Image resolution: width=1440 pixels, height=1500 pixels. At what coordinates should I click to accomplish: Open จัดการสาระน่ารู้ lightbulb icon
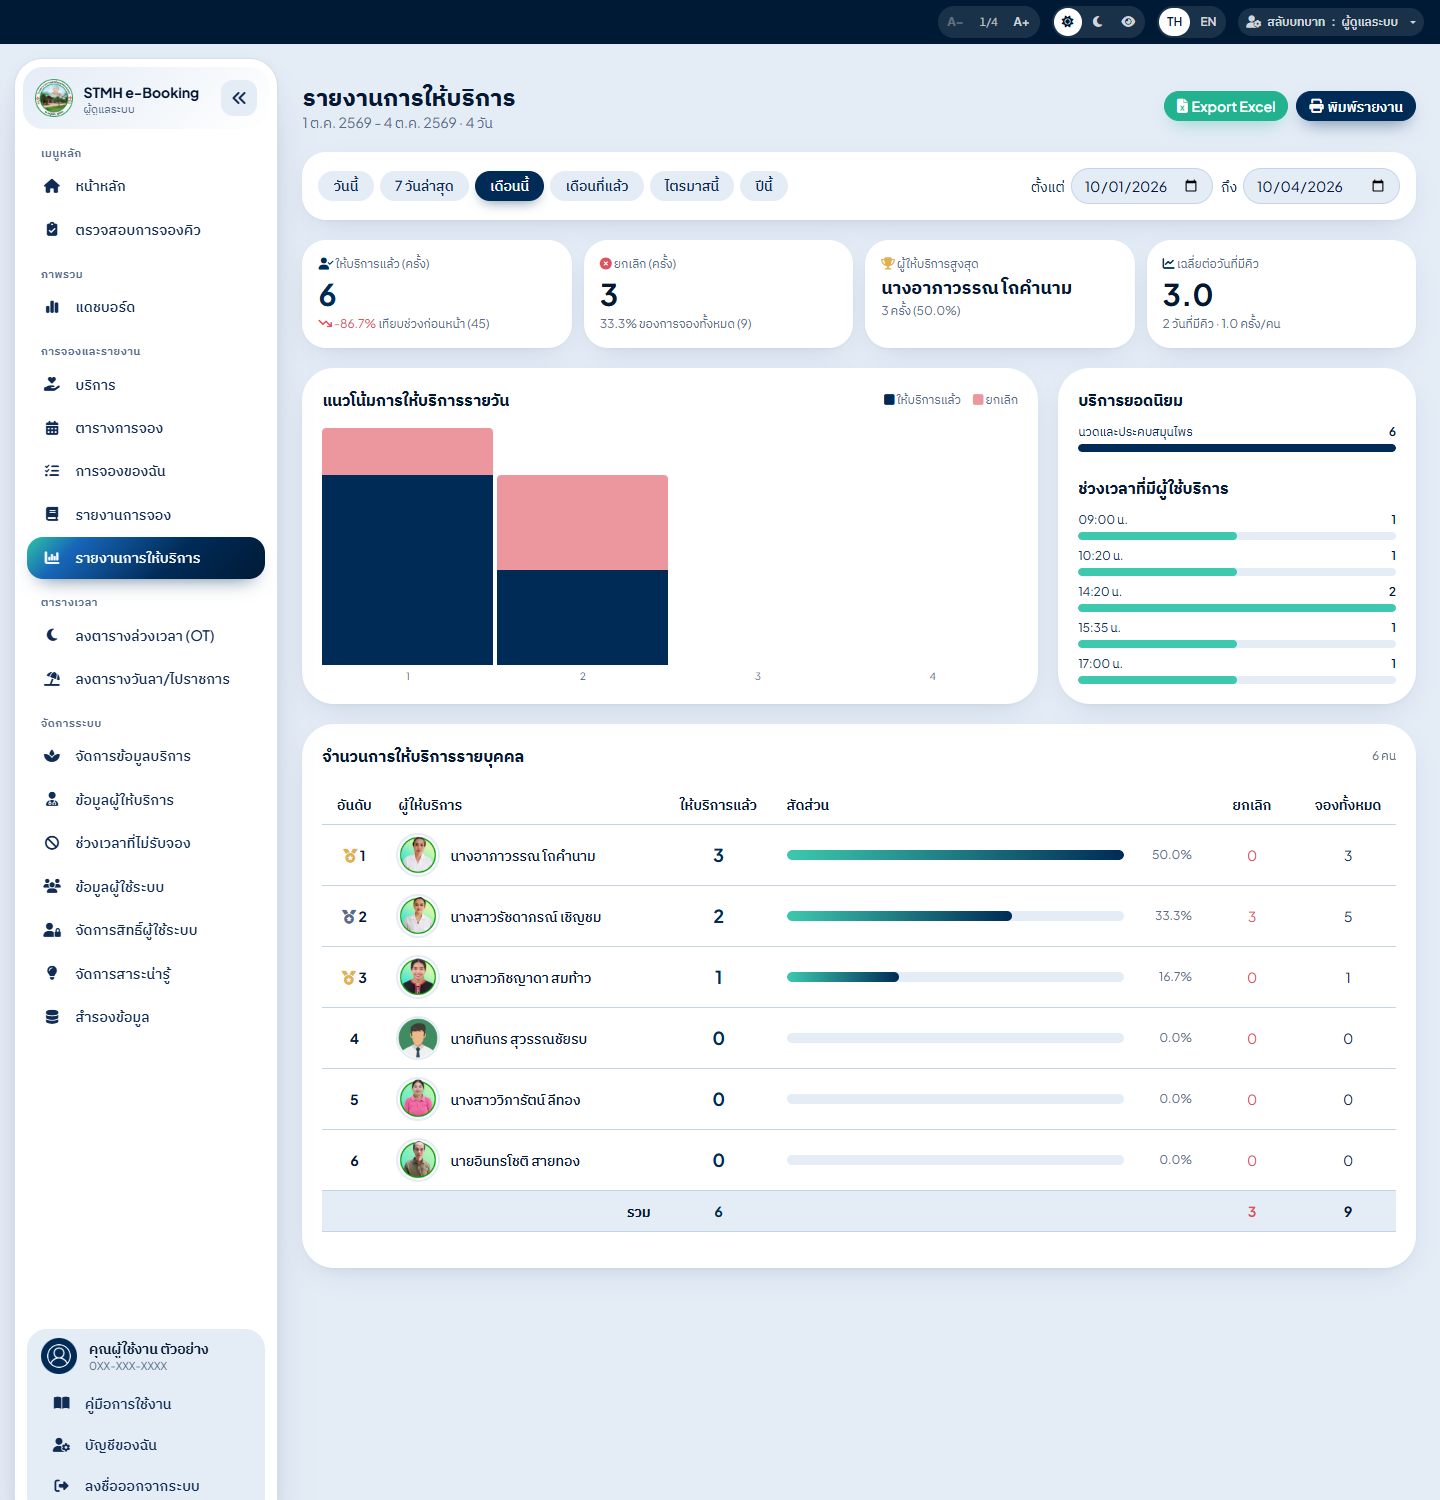(x=52, y=973)
